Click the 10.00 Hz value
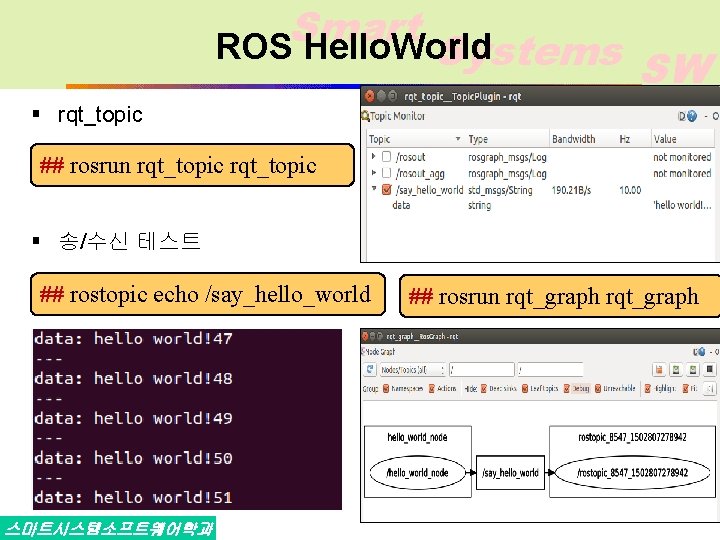This screenshot has height=540, width=720. coord(630,190)
